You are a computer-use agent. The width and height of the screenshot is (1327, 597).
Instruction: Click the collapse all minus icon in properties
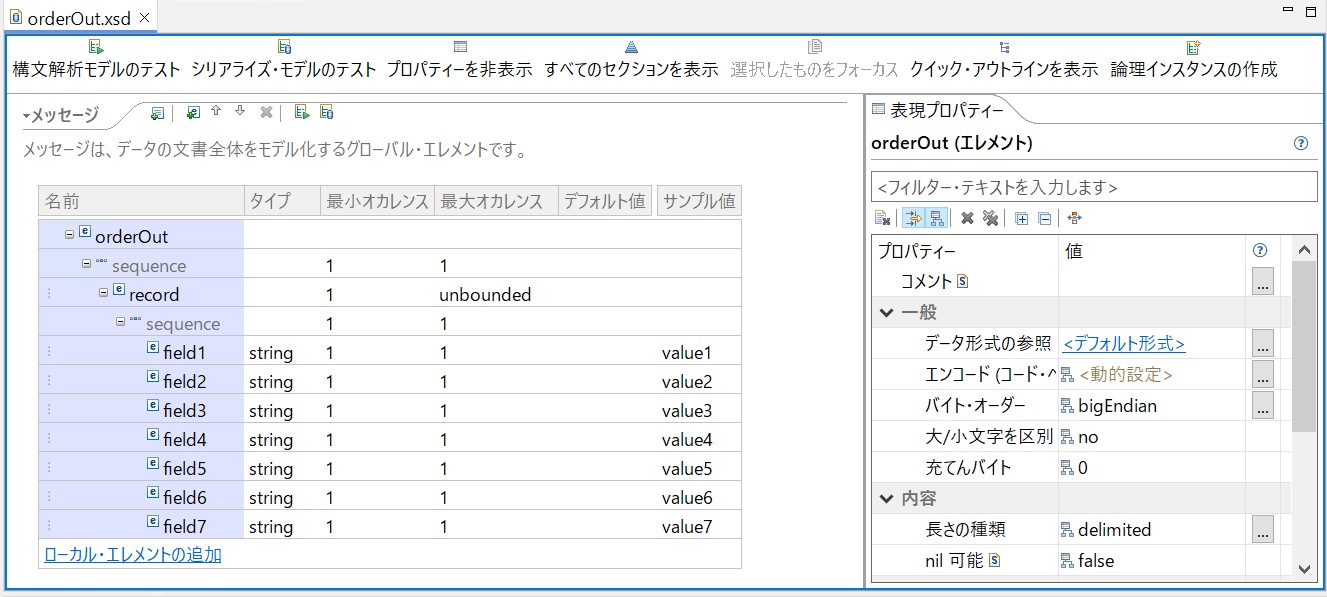click(x=1044, y=218)
